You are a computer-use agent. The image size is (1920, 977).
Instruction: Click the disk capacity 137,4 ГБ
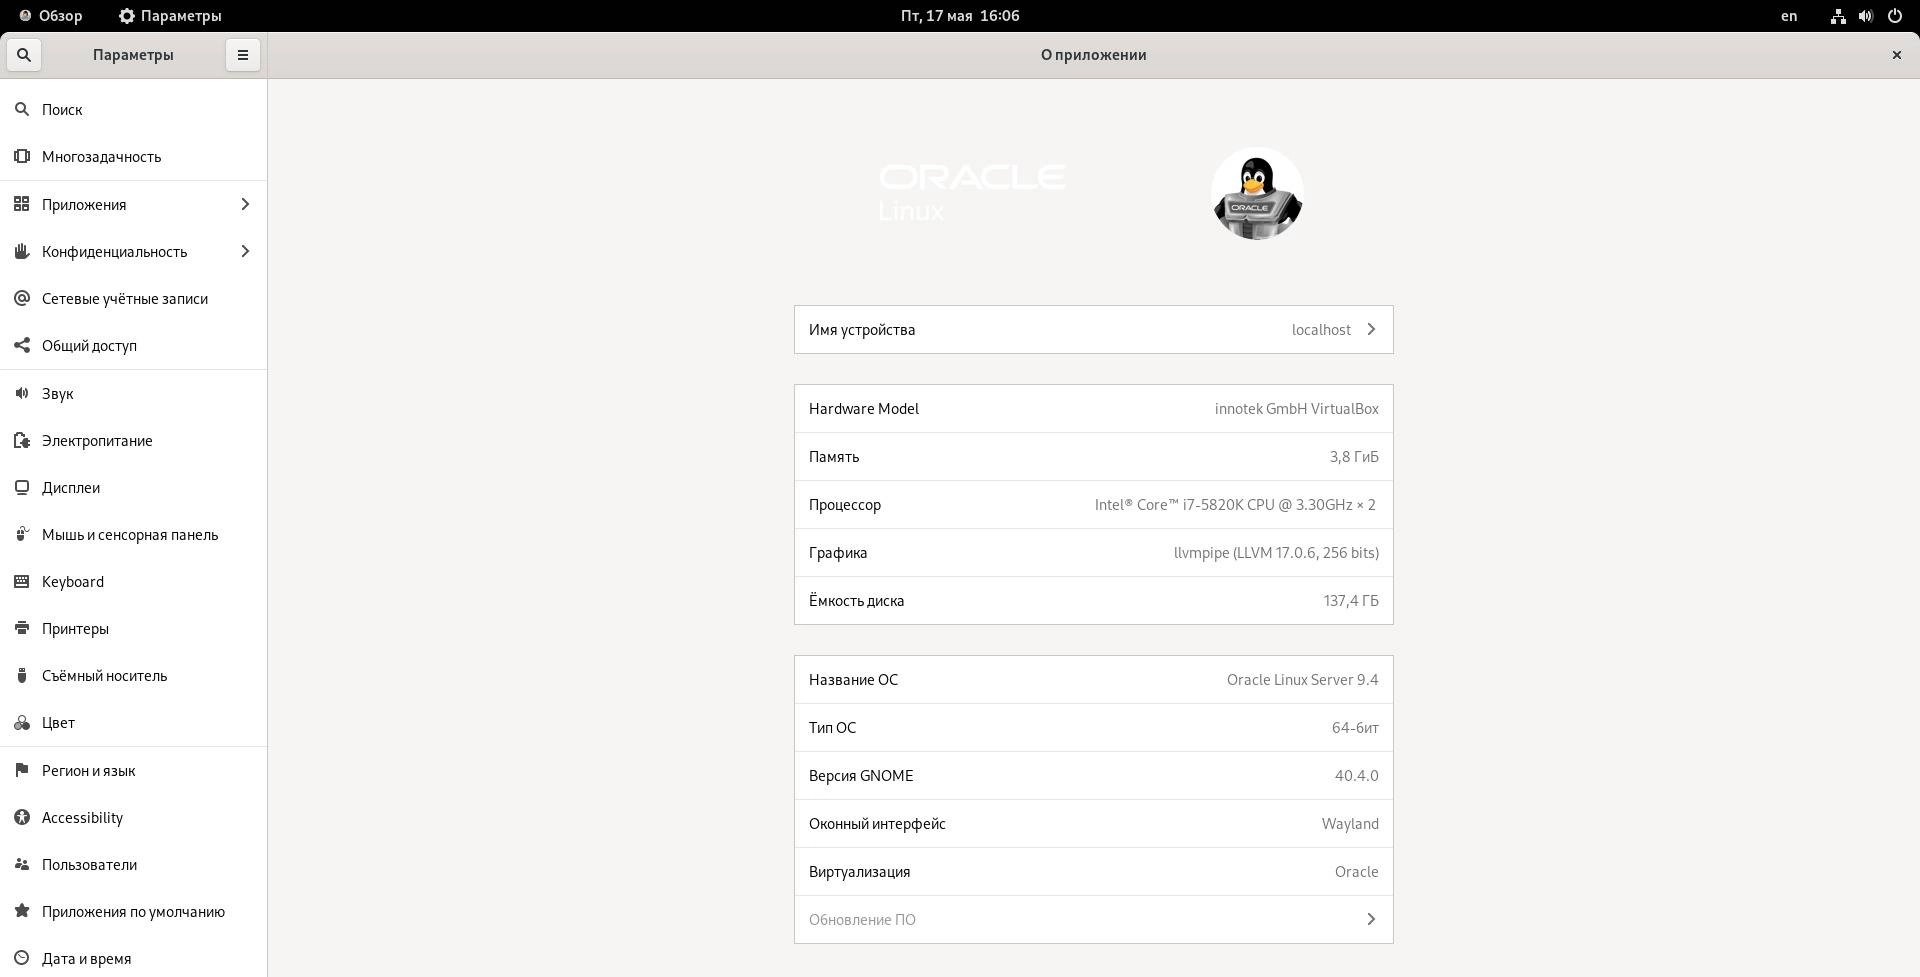[x=1351, y=601]
